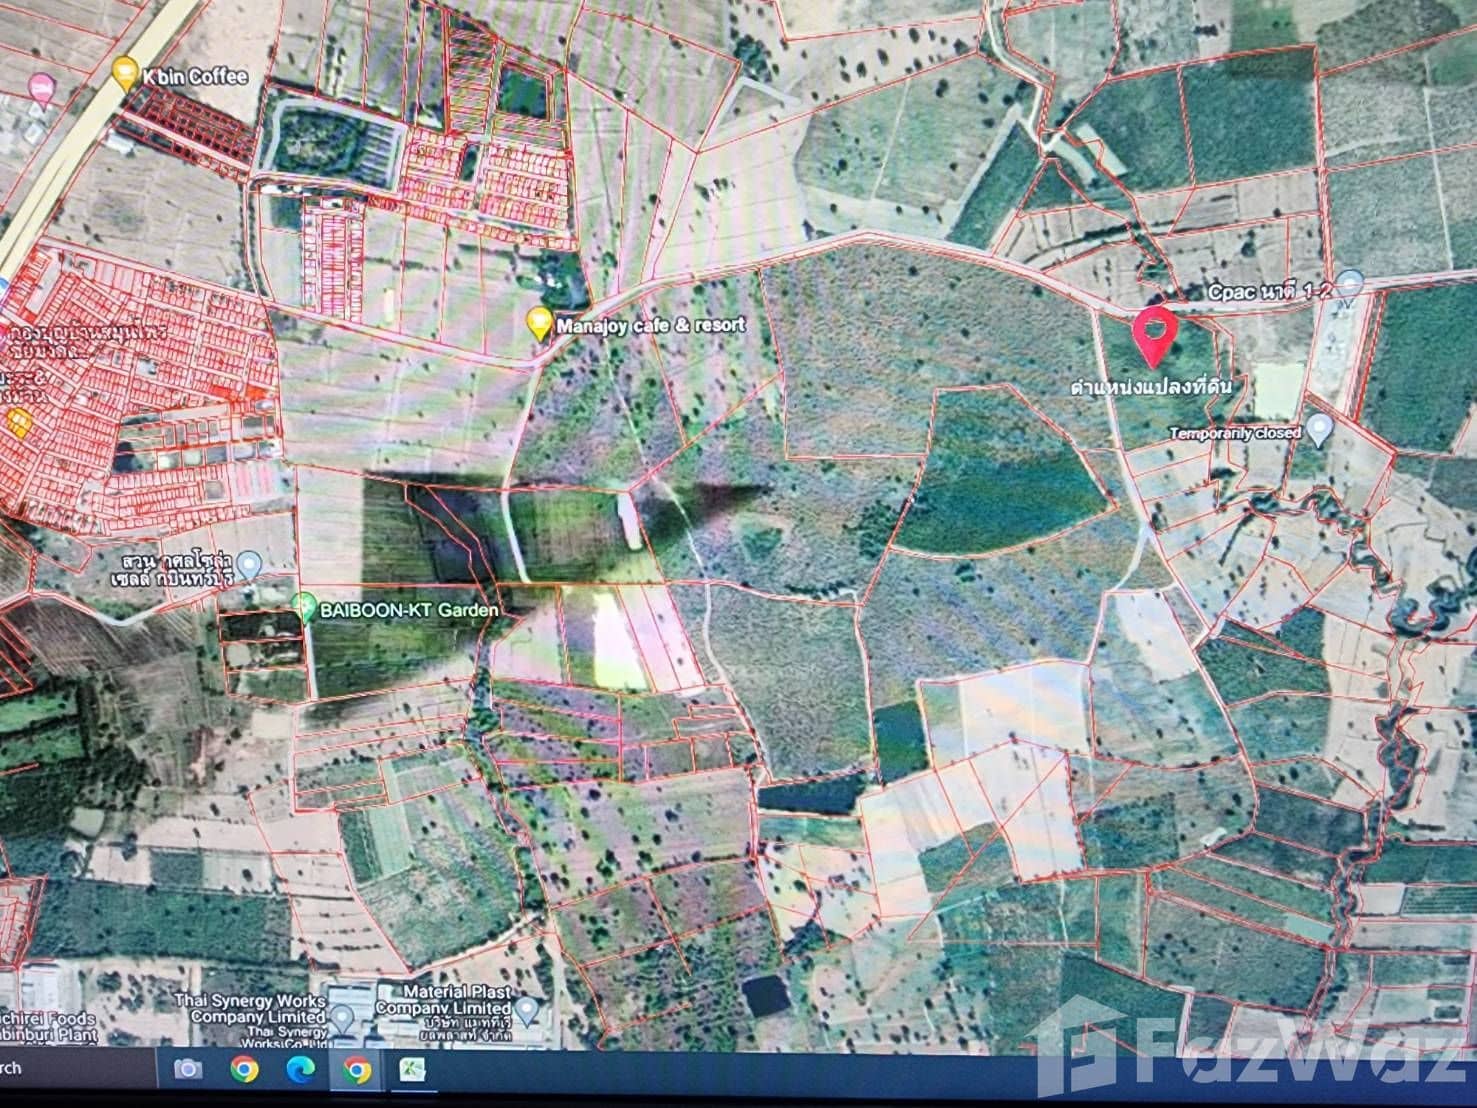Click the green BAIBOON-KT Garden pin

click(x=304, y=605)
